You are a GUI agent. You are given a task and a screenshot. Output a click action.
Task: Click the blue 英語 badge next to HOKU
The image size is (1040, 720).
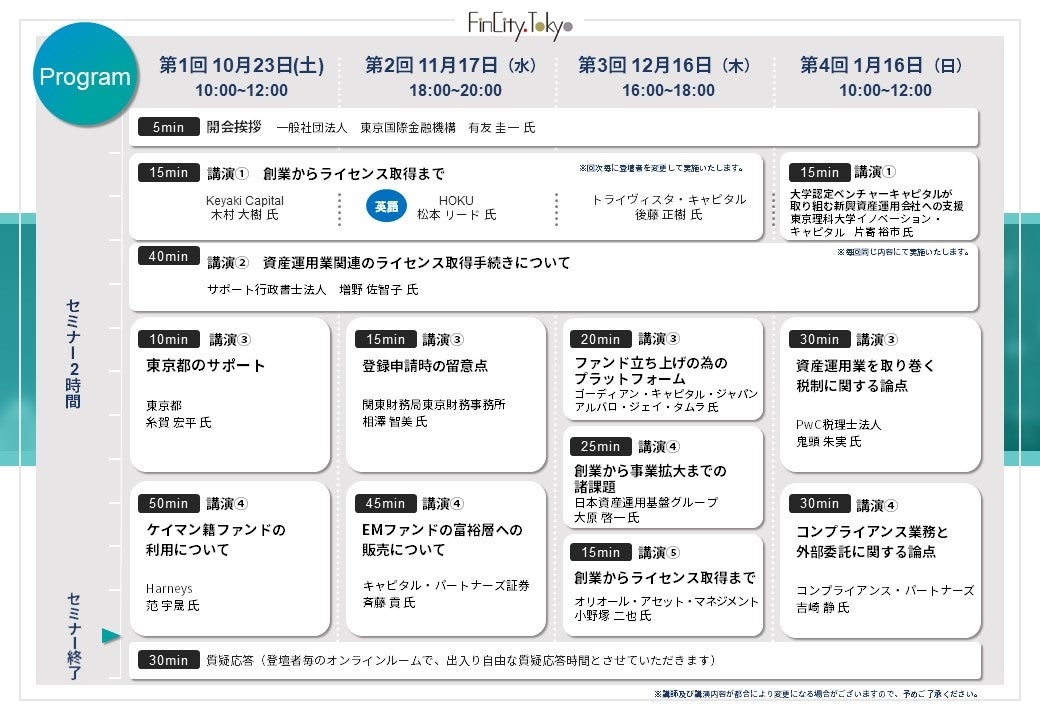[x=386, y=206]
